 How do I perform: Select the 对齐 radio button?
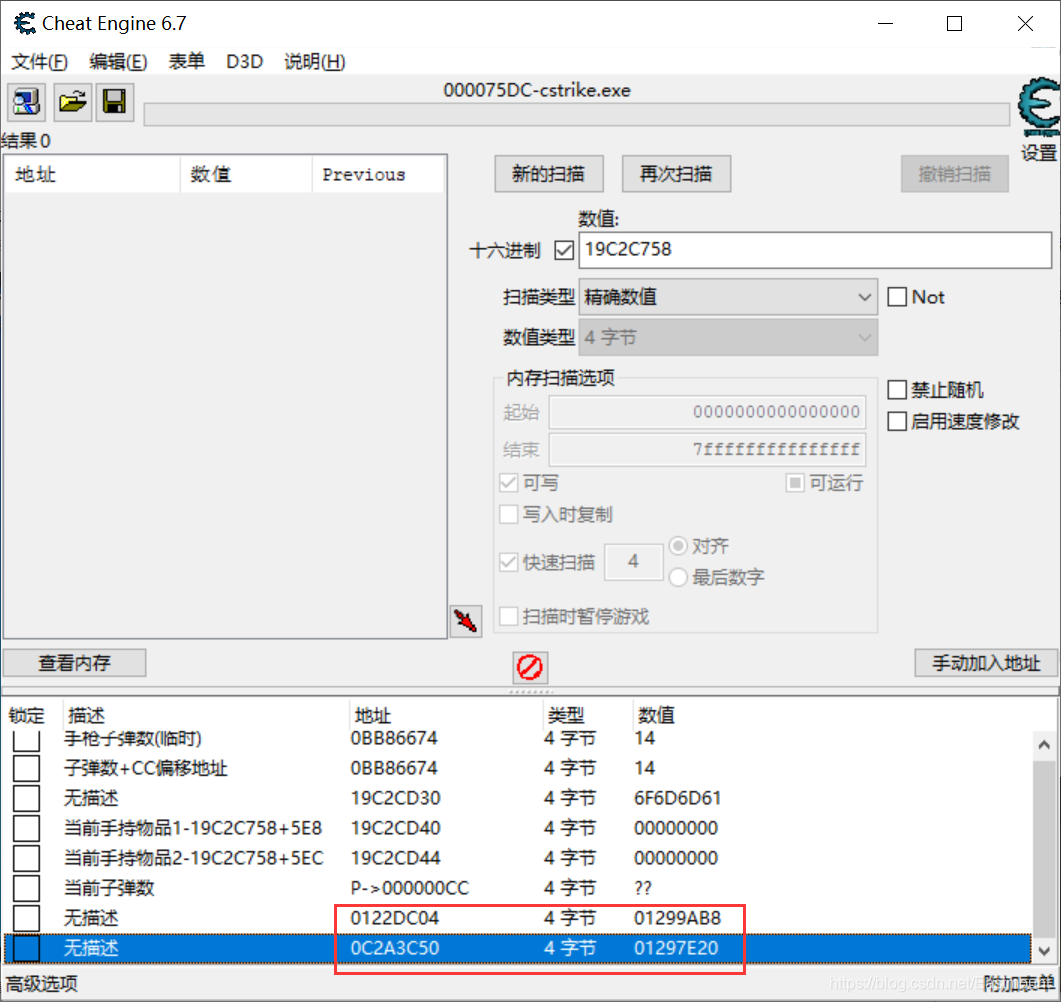click(x=678, y=545)
